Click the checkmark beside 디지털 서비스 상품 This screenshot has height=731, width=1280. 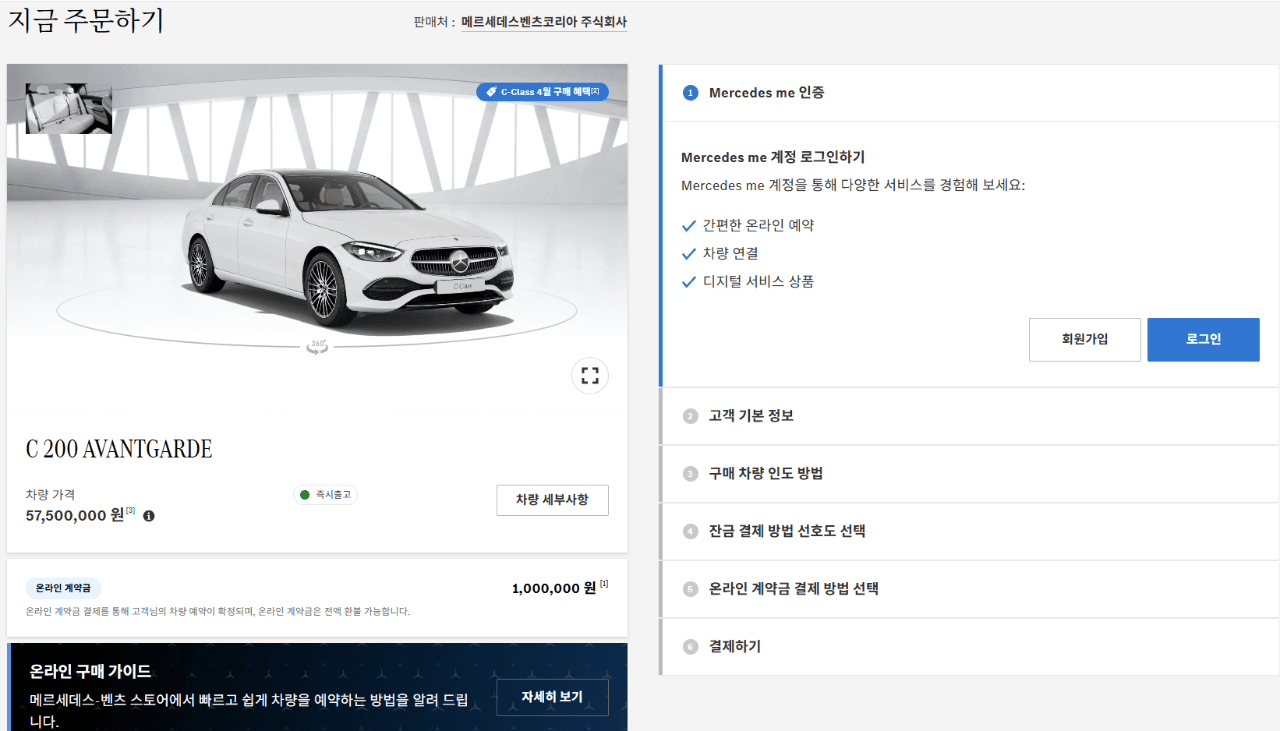point(687,281)
